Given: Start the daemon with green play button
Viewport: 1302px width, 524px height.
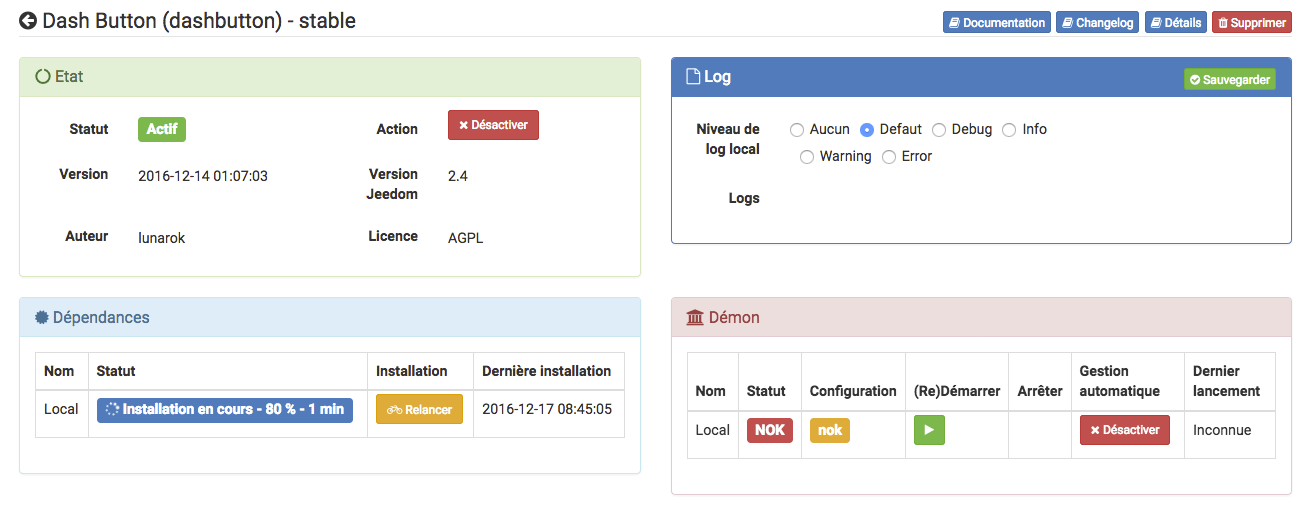Looking at the screenshot, I should pos(929,430).
